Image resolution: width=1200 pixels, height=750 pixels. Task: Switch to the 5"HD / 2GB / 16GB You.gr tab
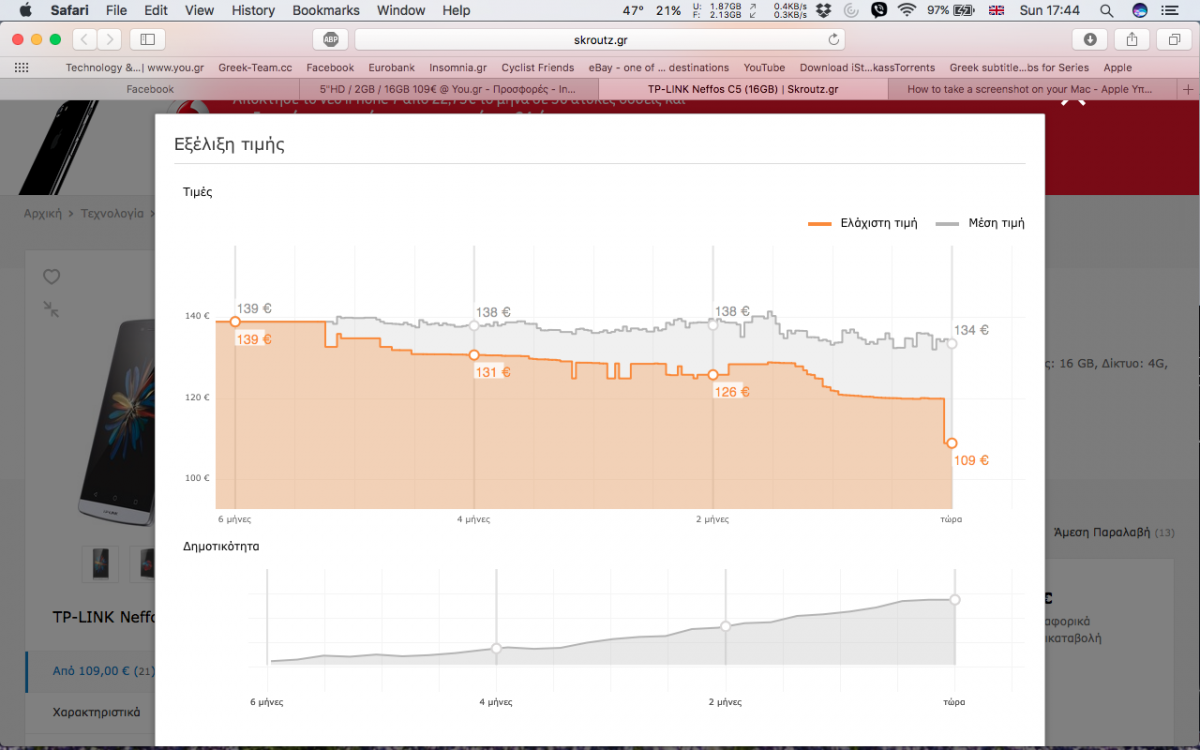[448, 89]
